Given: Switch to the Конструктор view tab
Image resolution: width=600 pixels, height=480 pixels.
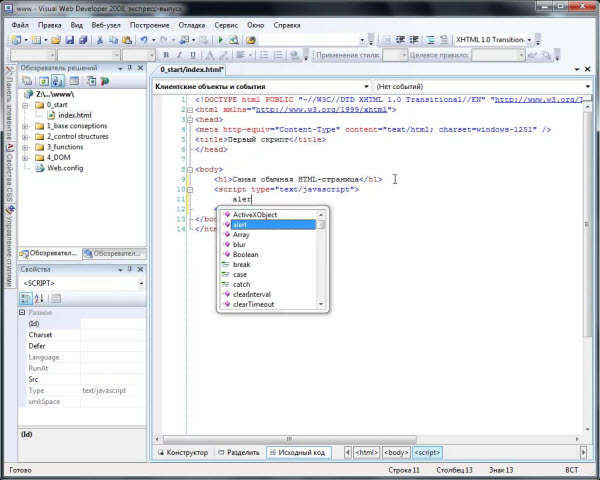Looking at the screenshot, I should point(182,452).
